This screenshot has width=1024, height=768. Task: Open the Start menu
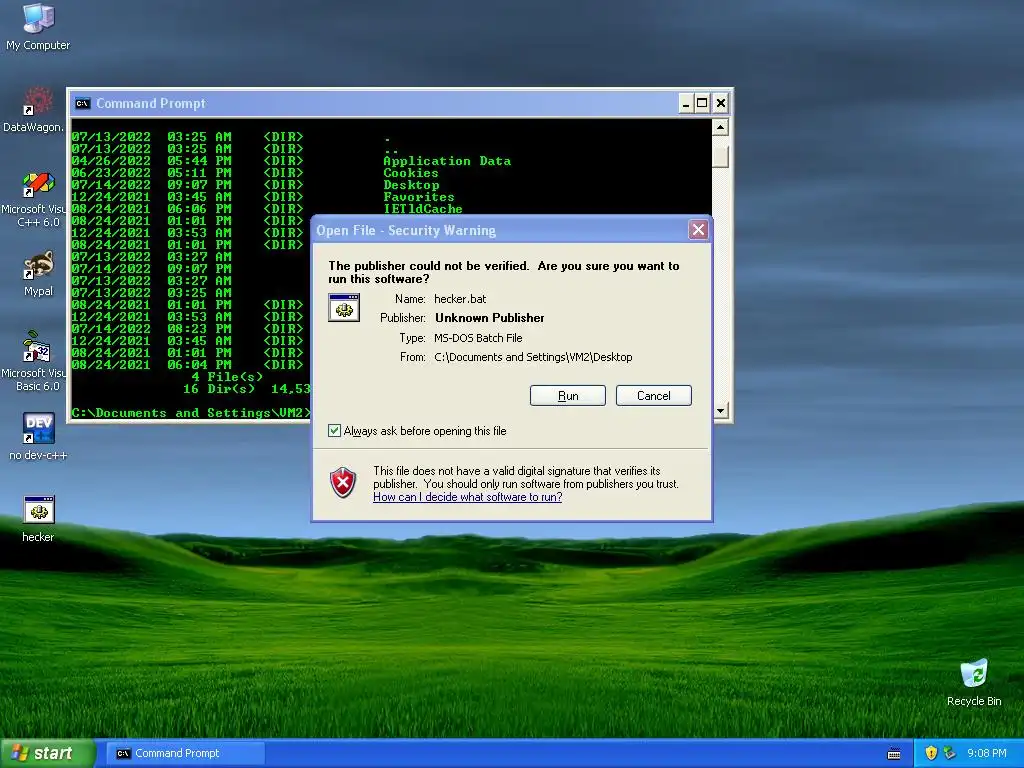pos(47,753)
